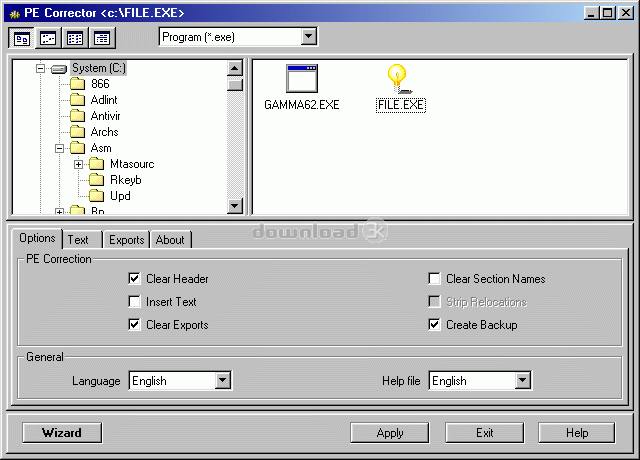Click the Upd folder icon

click(96, 196)
